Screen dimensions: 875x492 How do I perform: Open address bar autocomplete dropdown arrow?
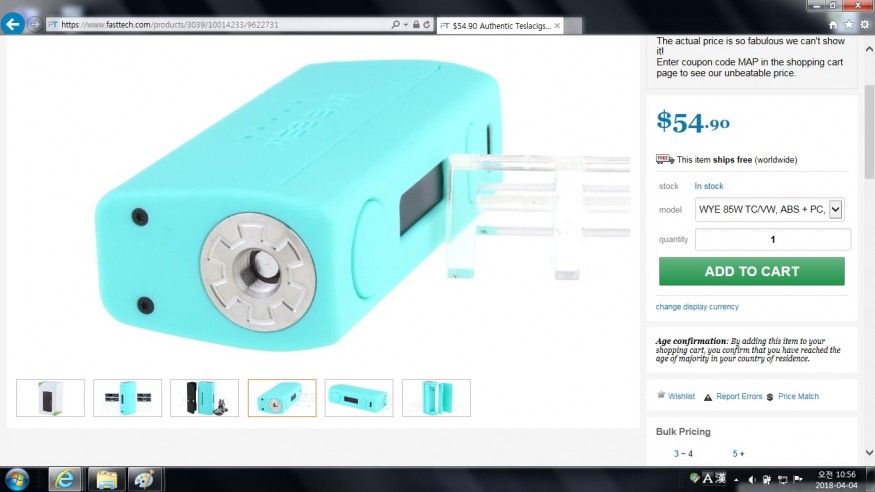pyautogui.click(x=406, y=25)
